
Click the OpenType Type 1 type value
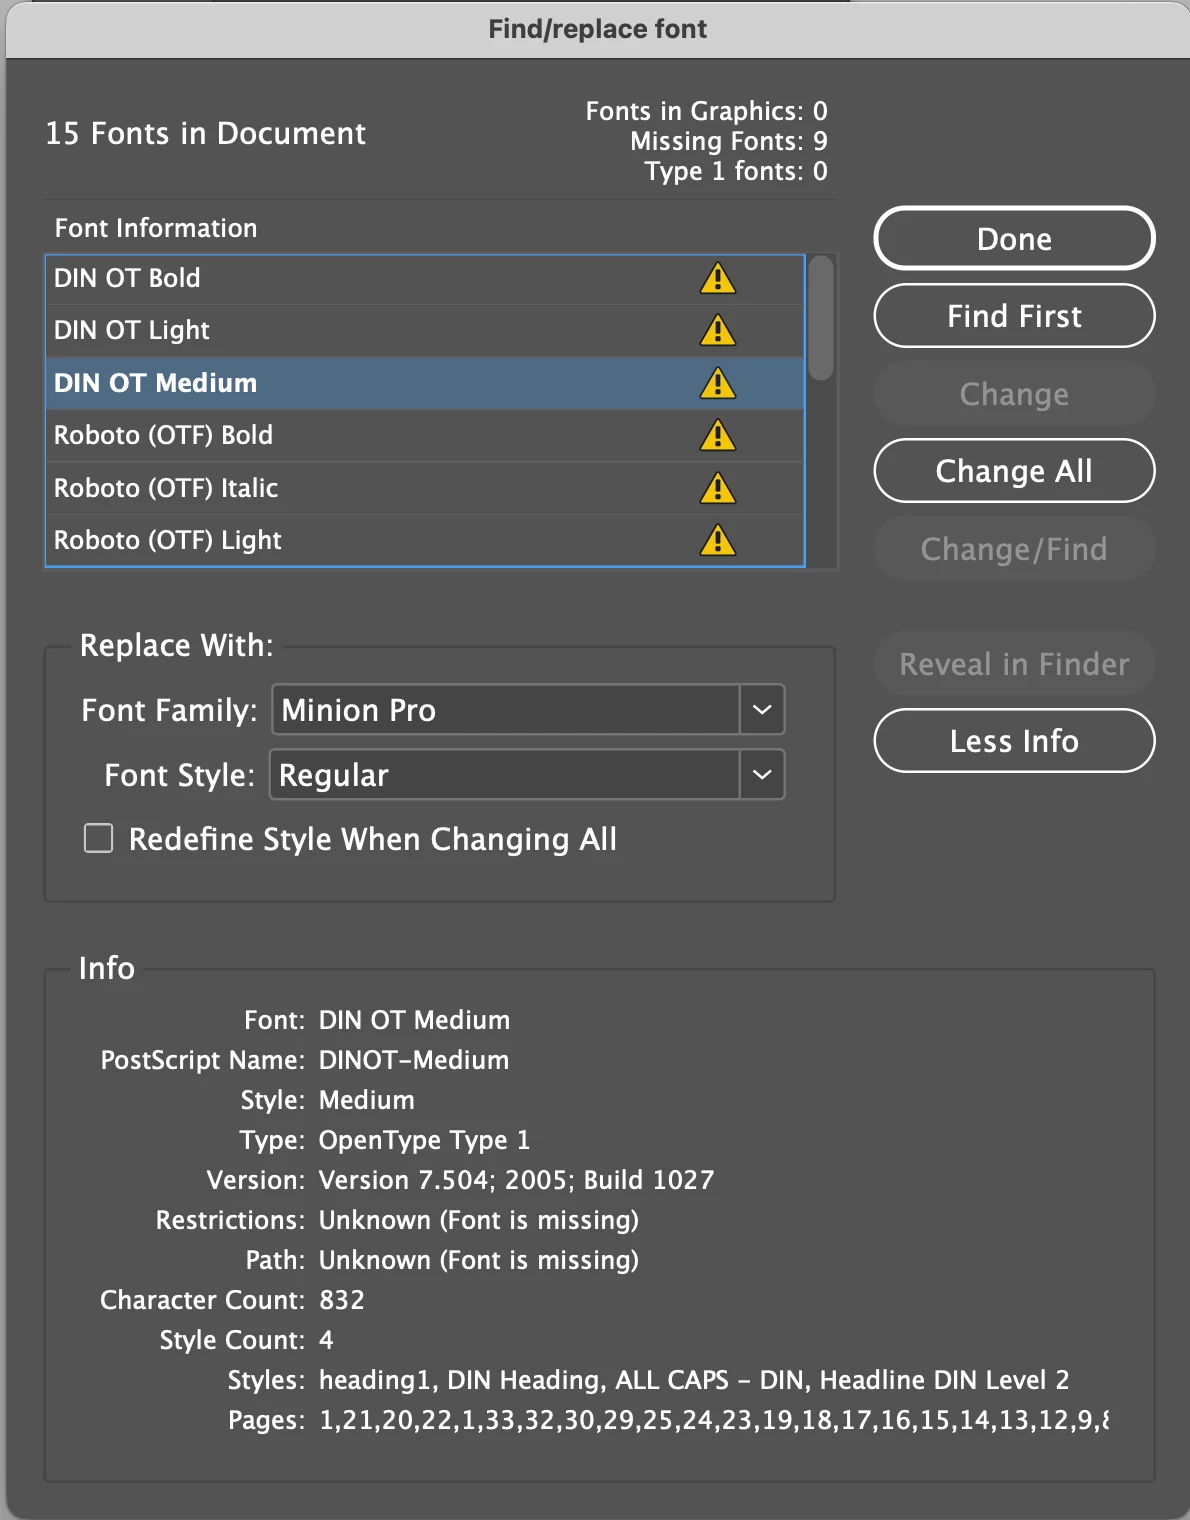[x=424, y=1140]
